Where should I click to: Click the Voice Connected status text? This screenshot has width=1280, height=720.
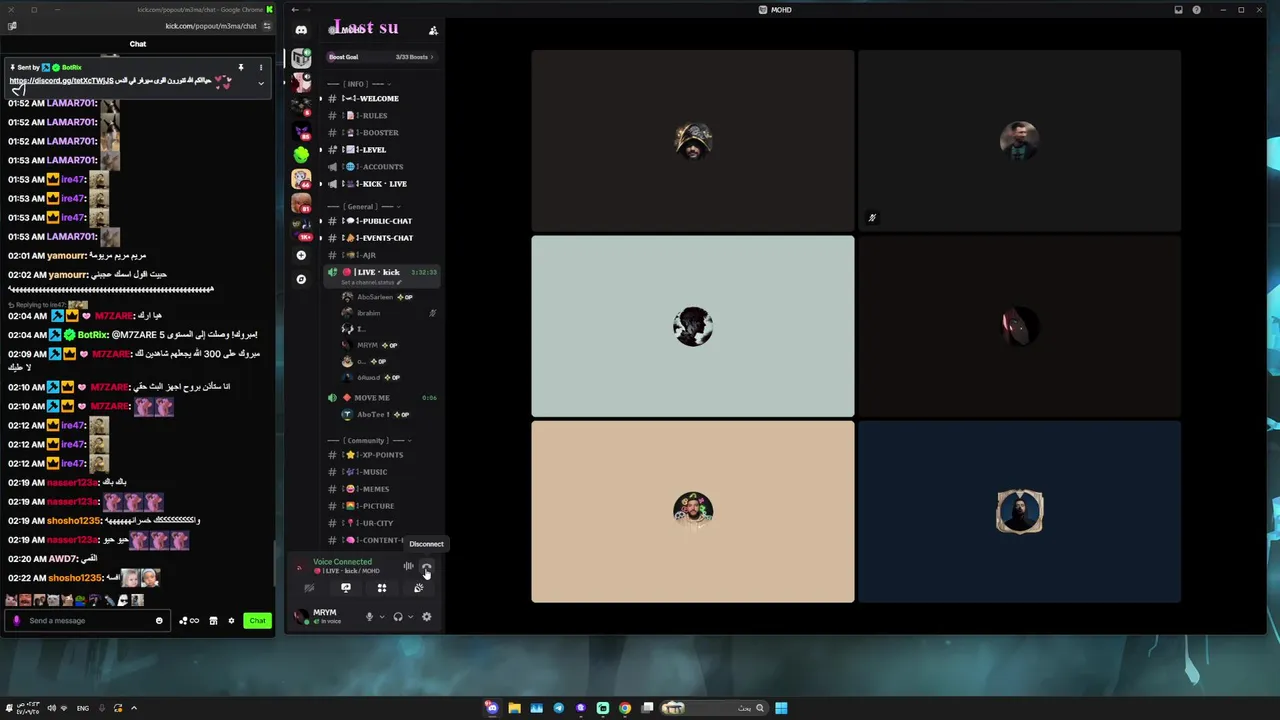342,562
